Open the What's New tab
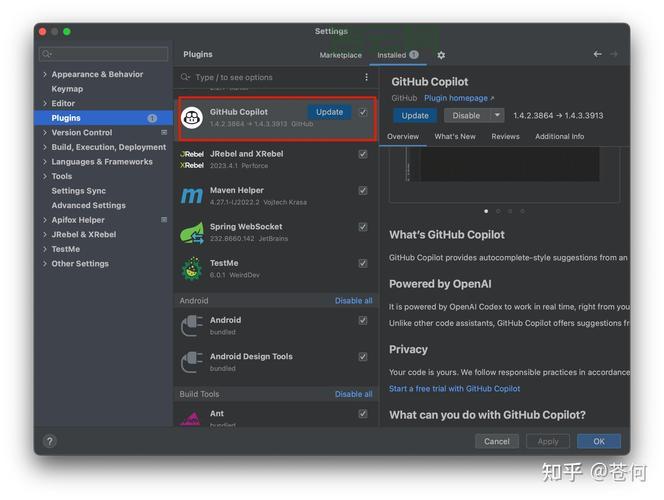 tap(455, 136)
